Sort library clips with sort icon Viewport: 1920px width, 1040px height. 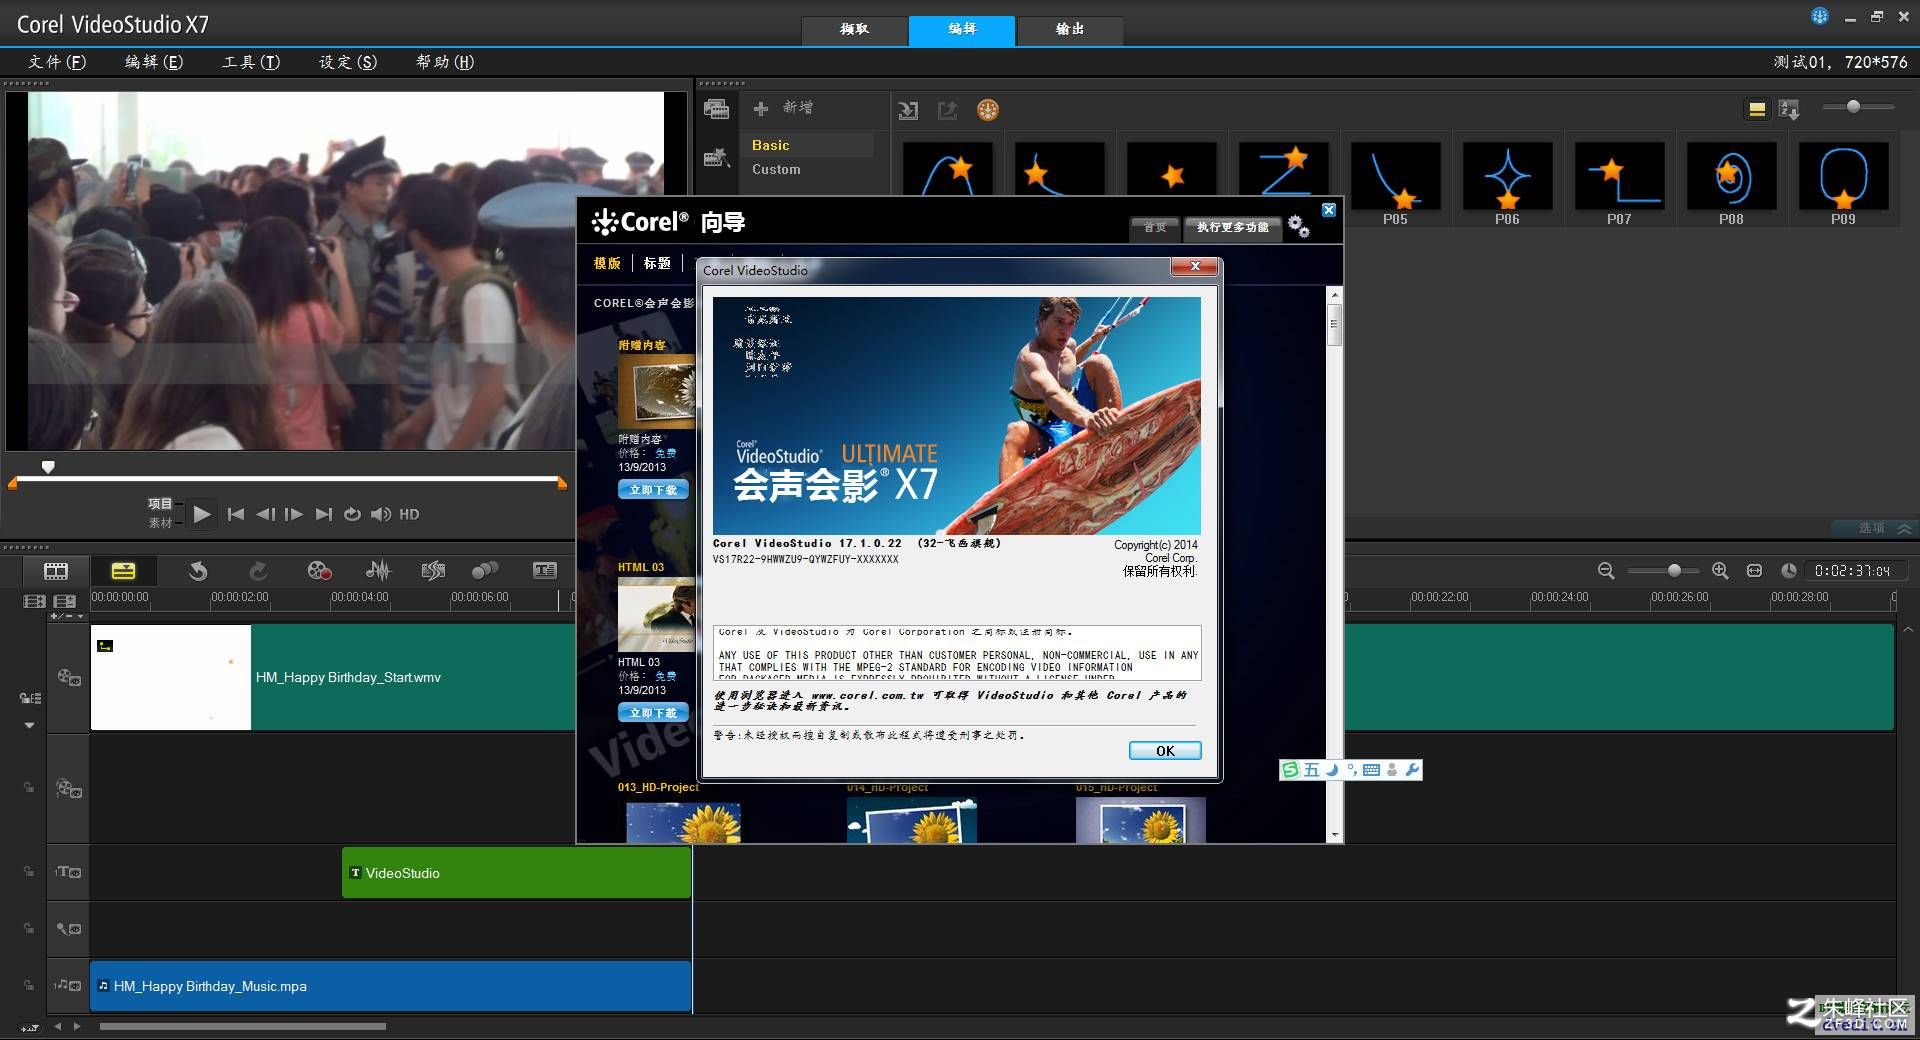tap(1790, 109)
